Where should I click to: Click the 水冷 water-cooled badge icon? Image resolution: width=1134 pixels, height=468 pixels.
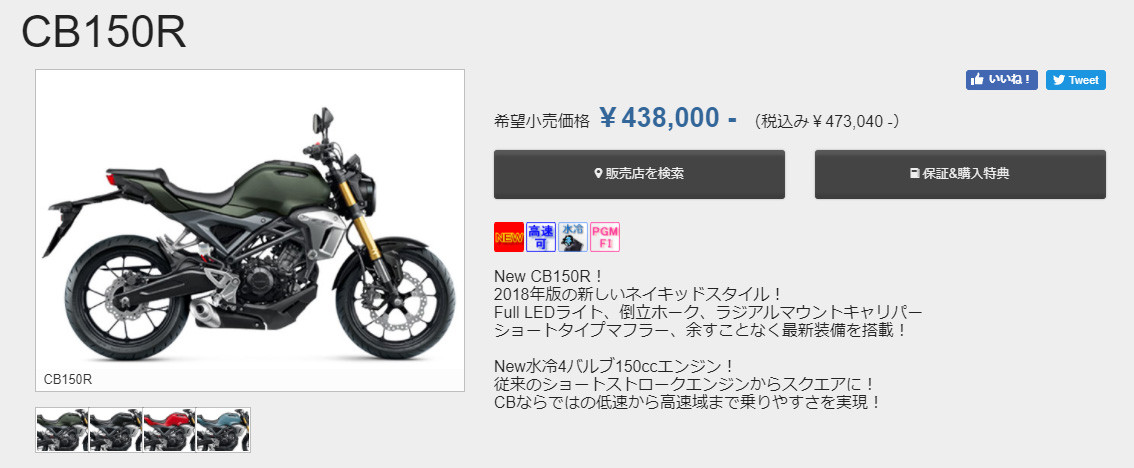coord(573,237)
